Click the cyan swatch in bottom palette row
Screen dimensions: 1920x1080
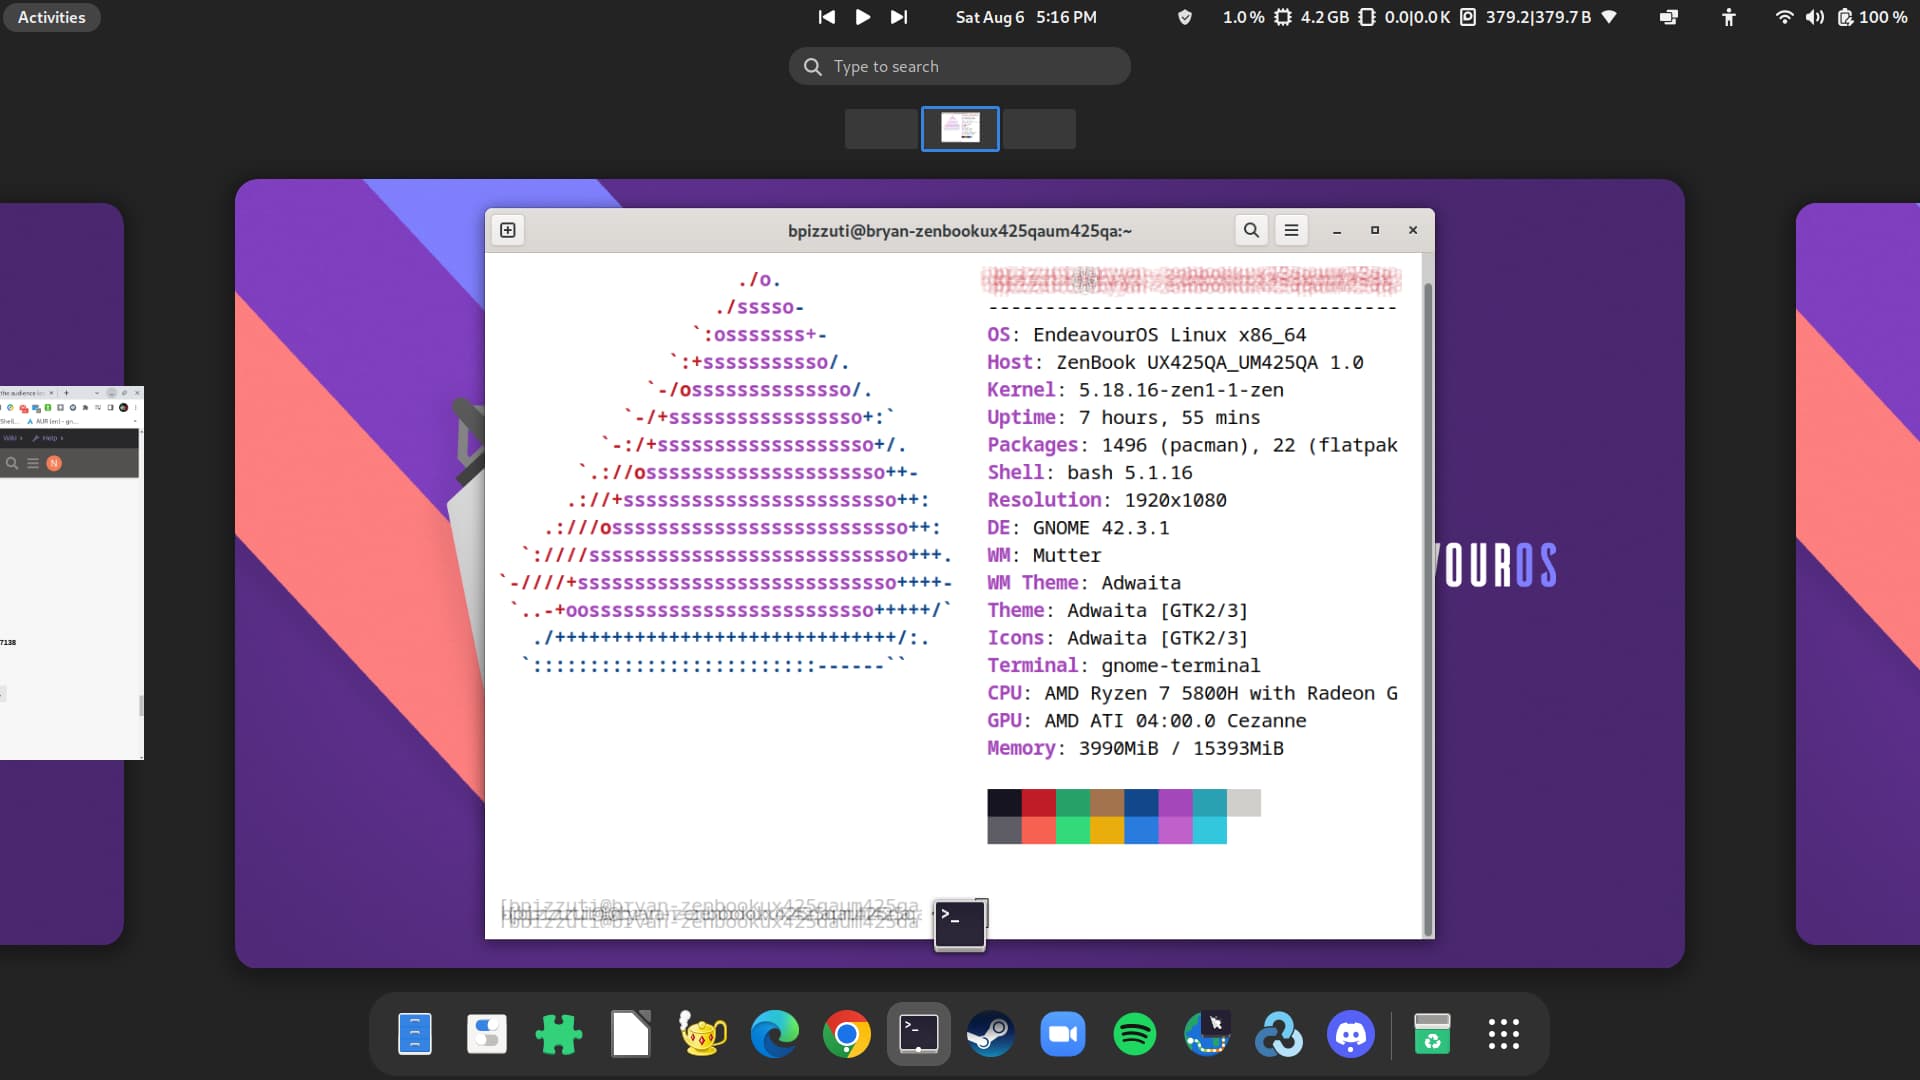point(1210,830)
